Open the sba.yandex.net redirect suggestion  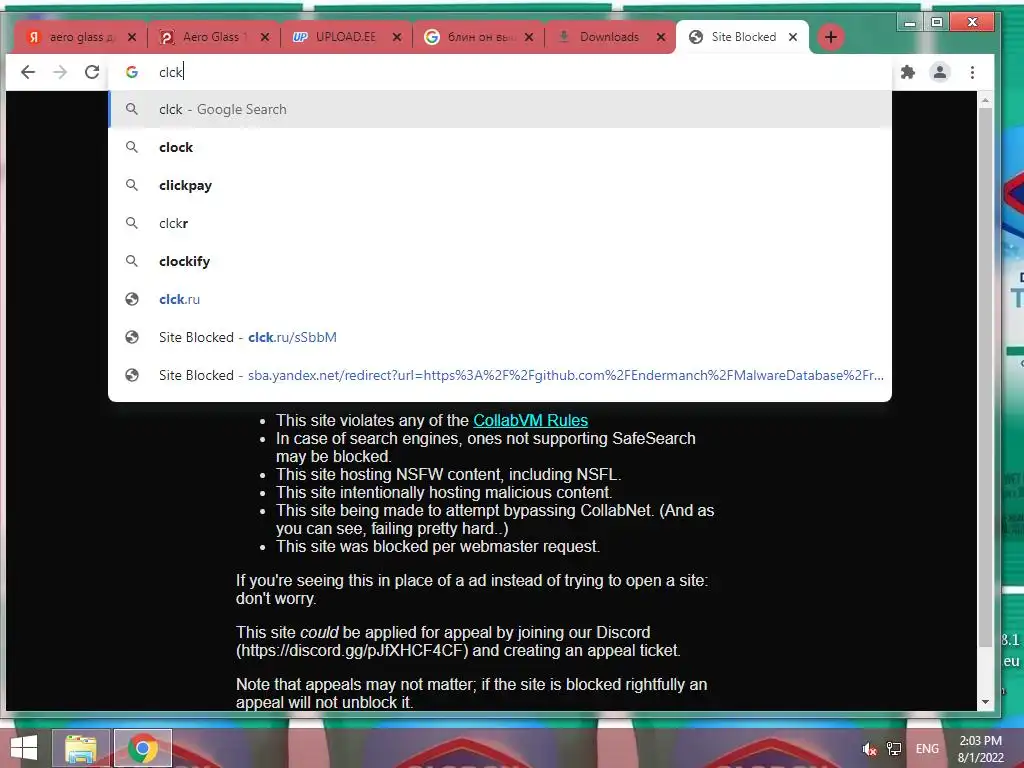(x=500, y=375)
